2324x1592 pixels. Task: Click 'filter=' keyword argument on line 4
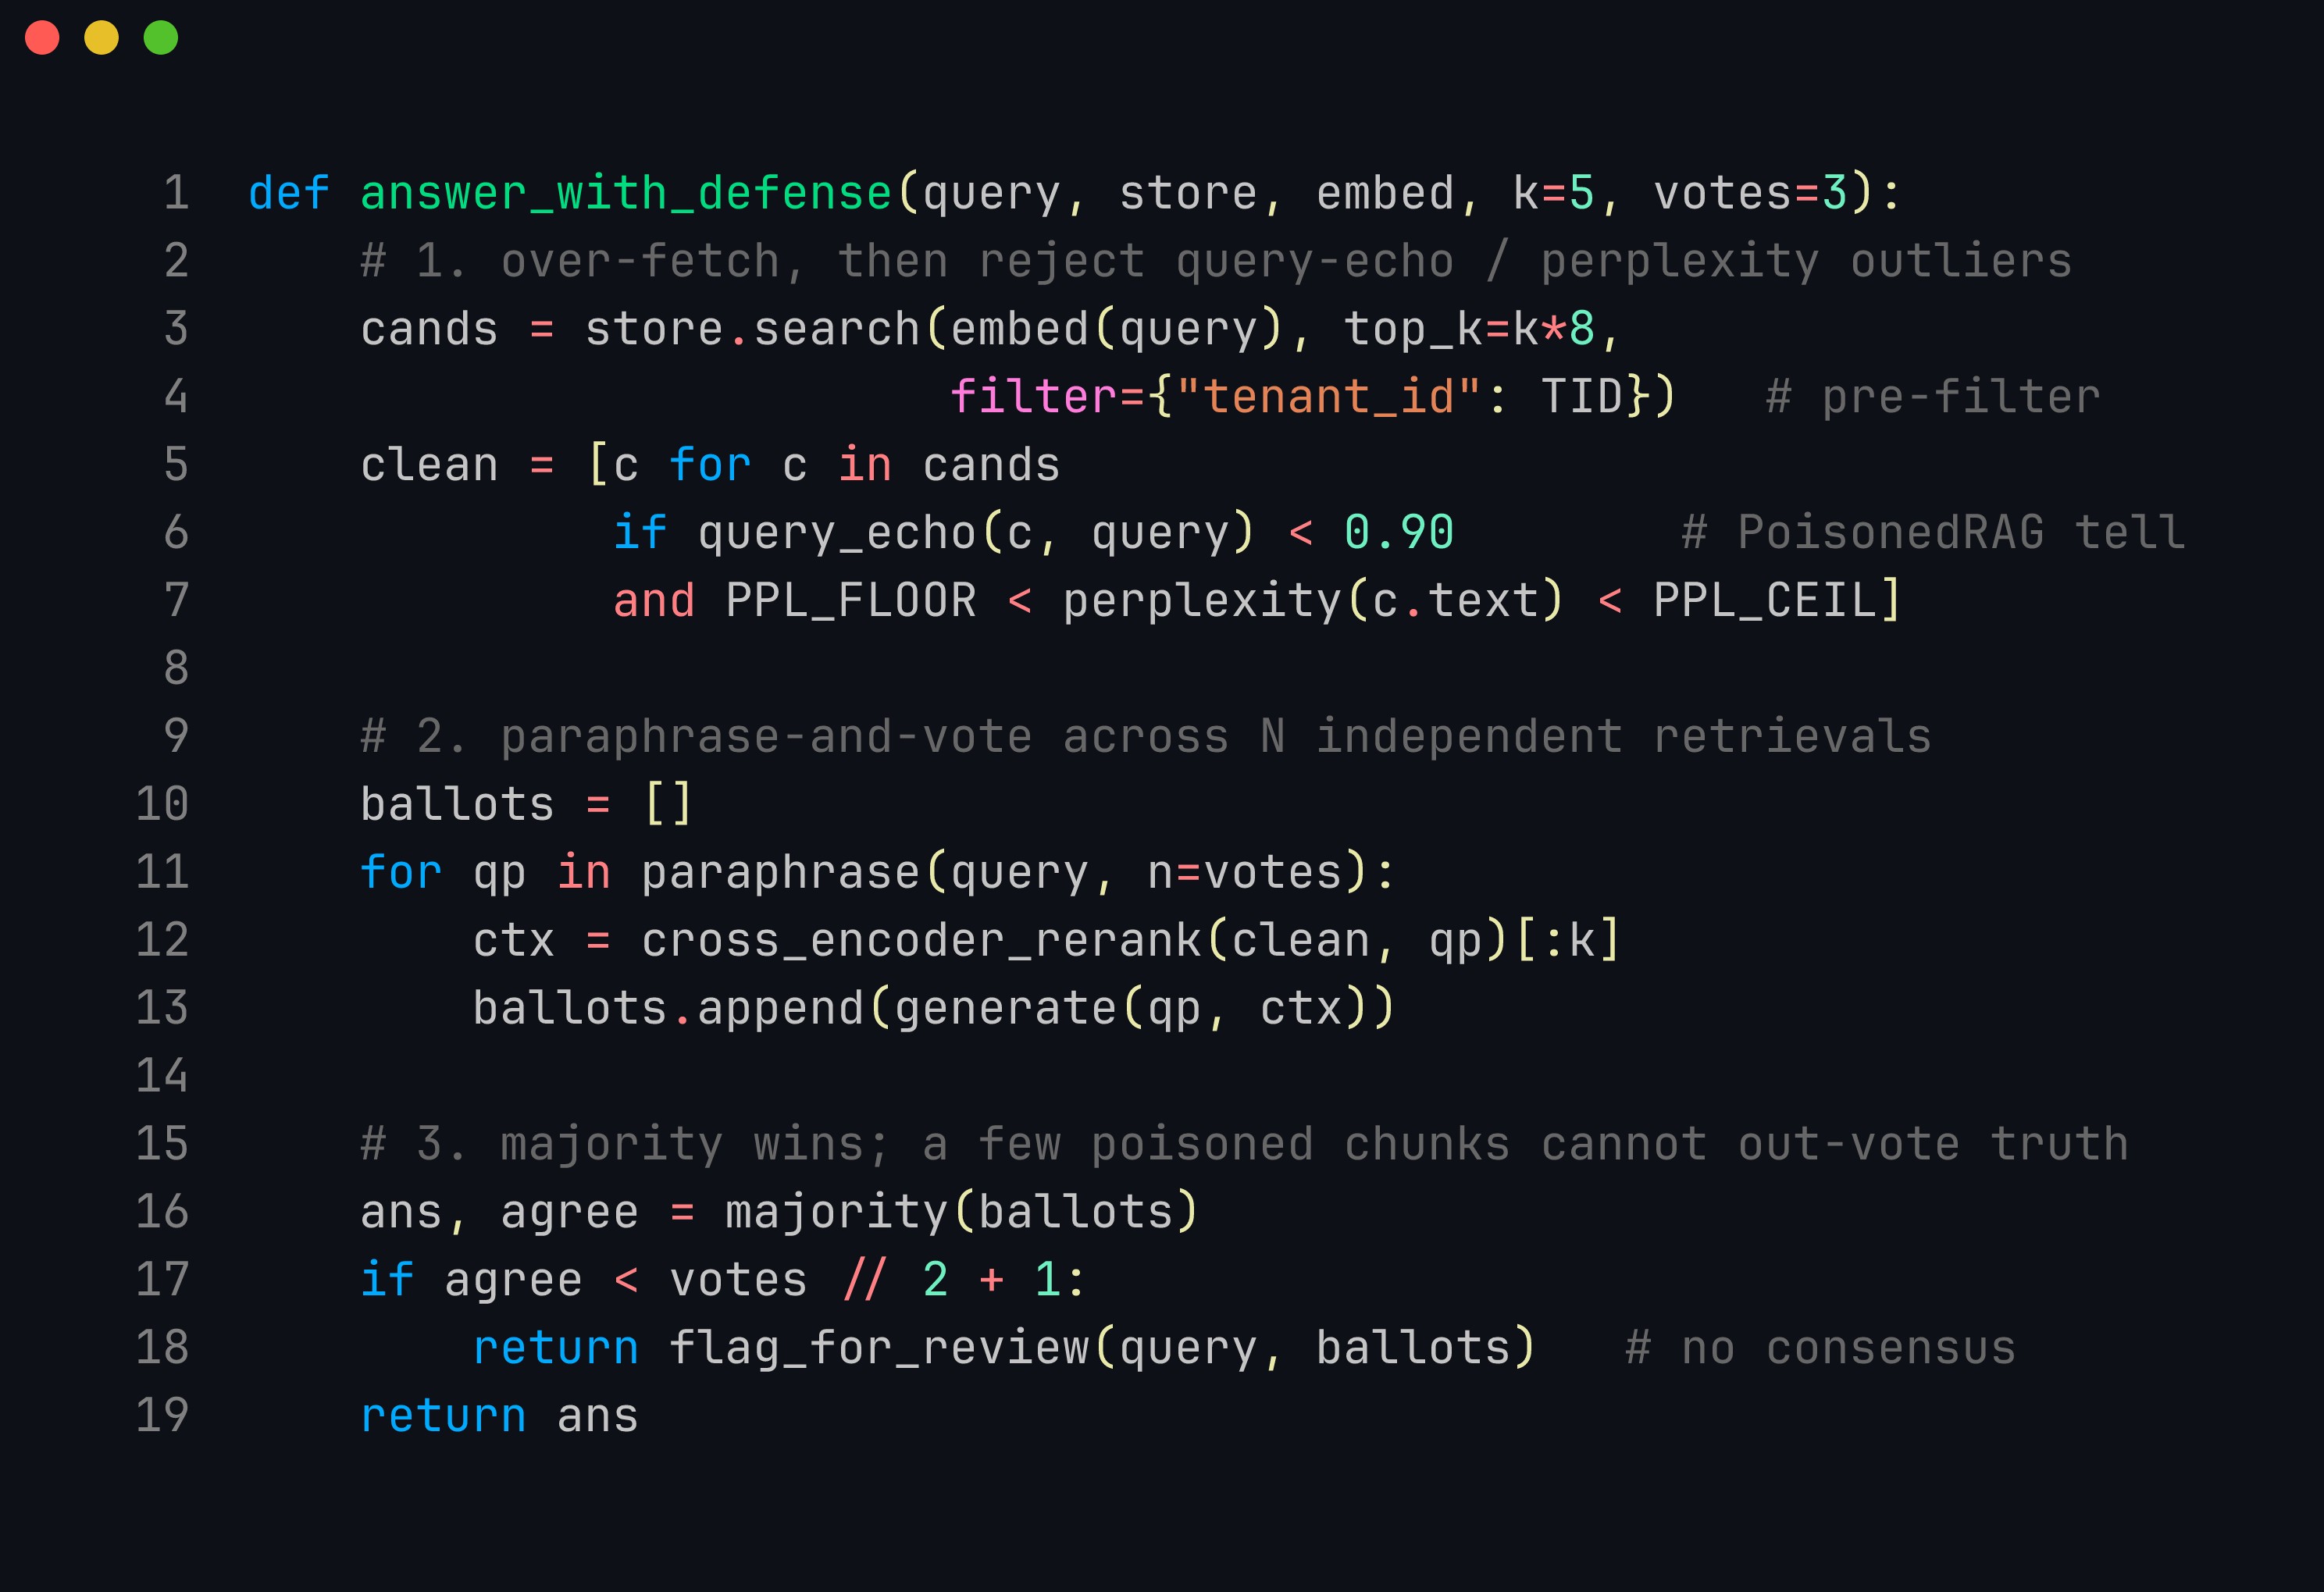tap(1047, 397)
